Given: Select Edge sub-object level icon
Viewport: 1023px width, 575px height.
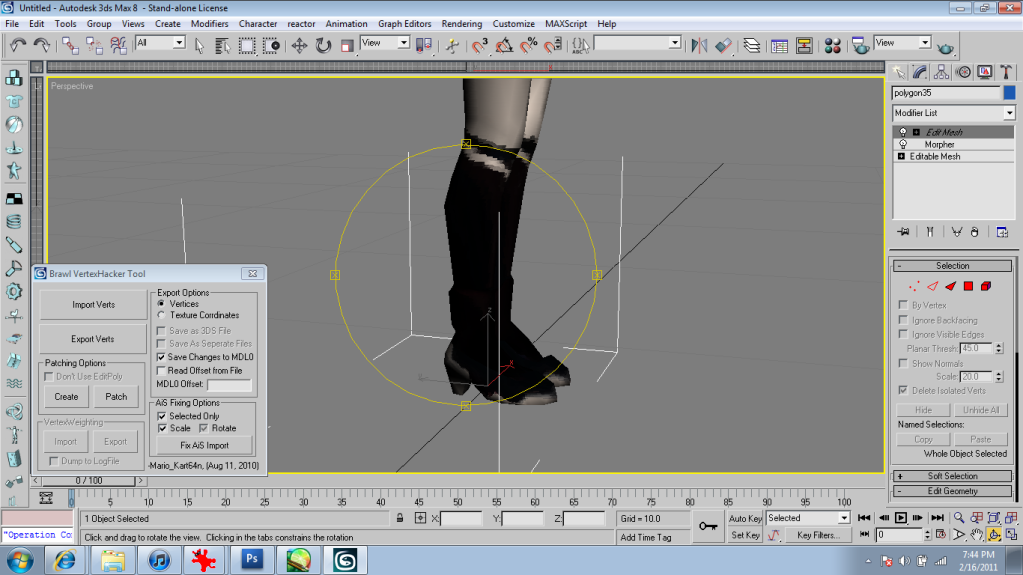Looking at the screenshot, I should pos(932,286).
